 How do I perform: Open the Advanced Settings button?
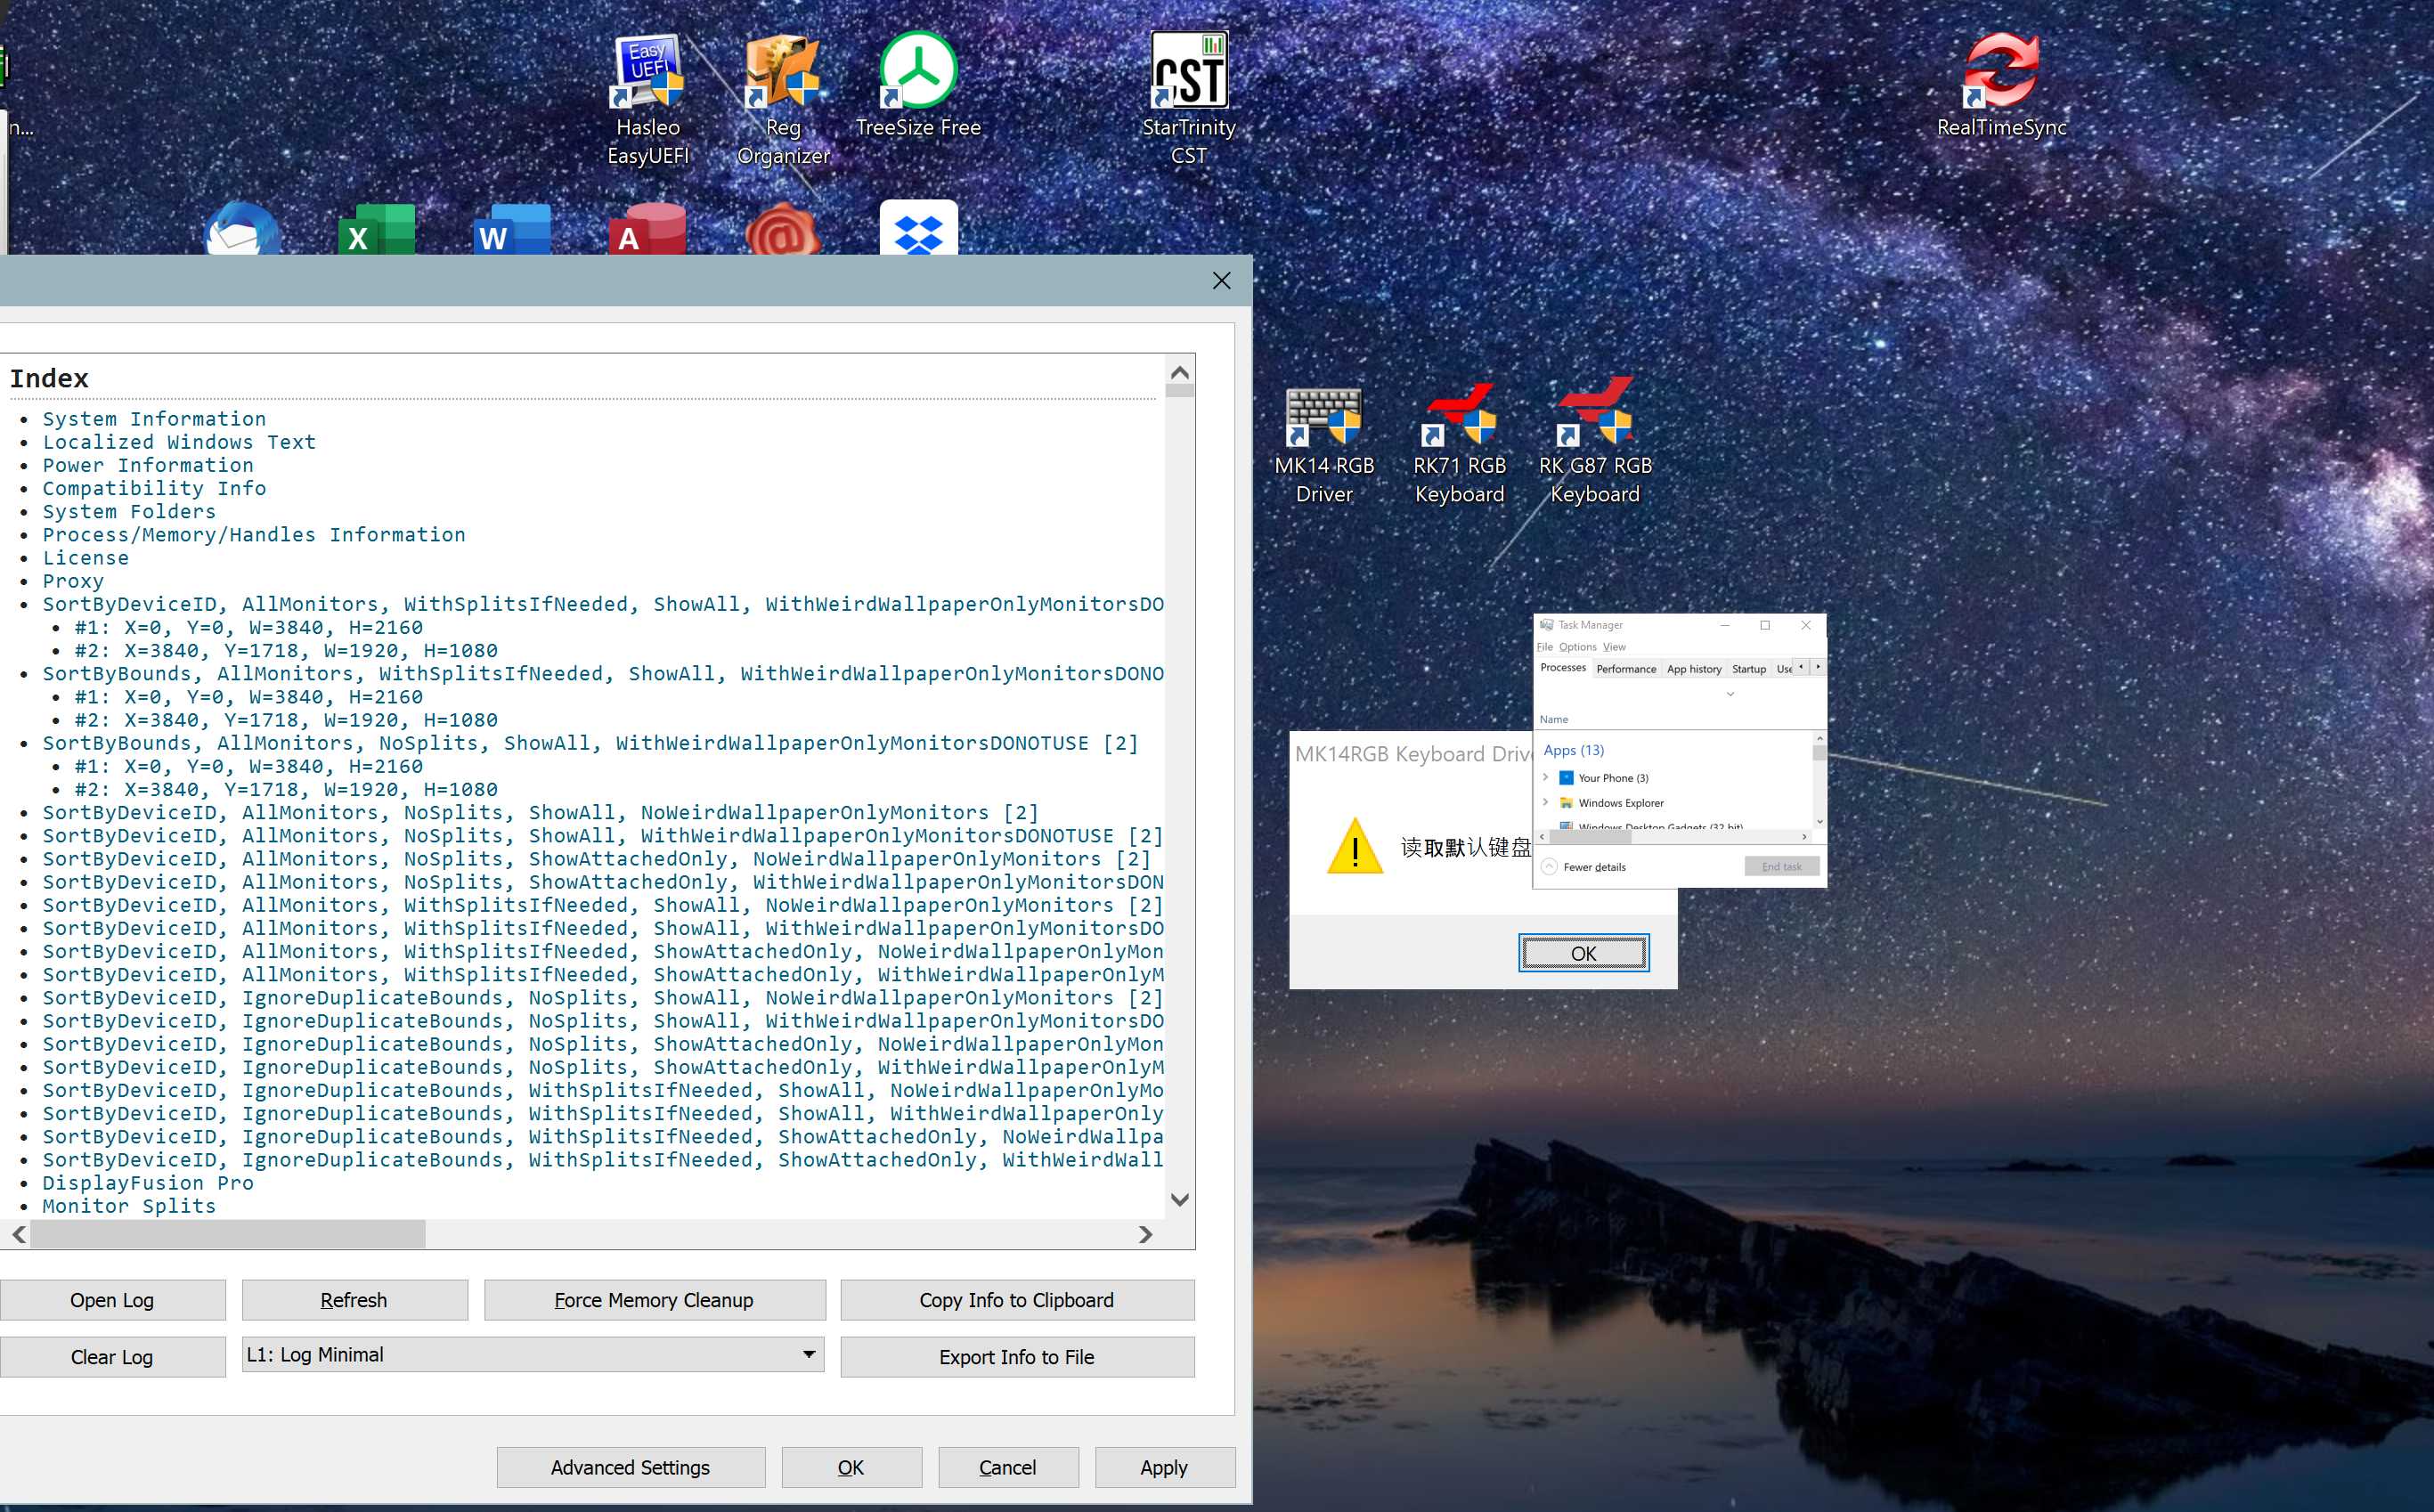pos(630,1467)
